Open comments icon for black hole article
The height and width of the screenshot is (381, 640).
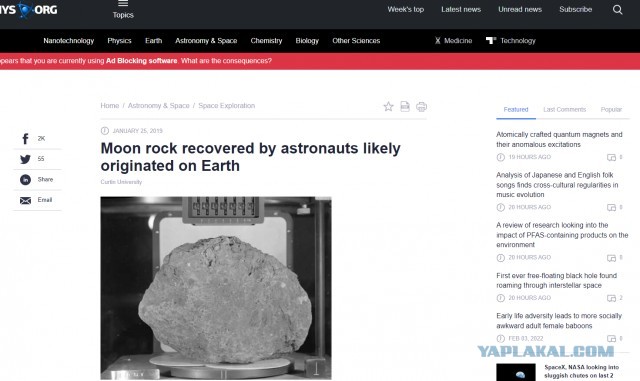tap(611, 298)
